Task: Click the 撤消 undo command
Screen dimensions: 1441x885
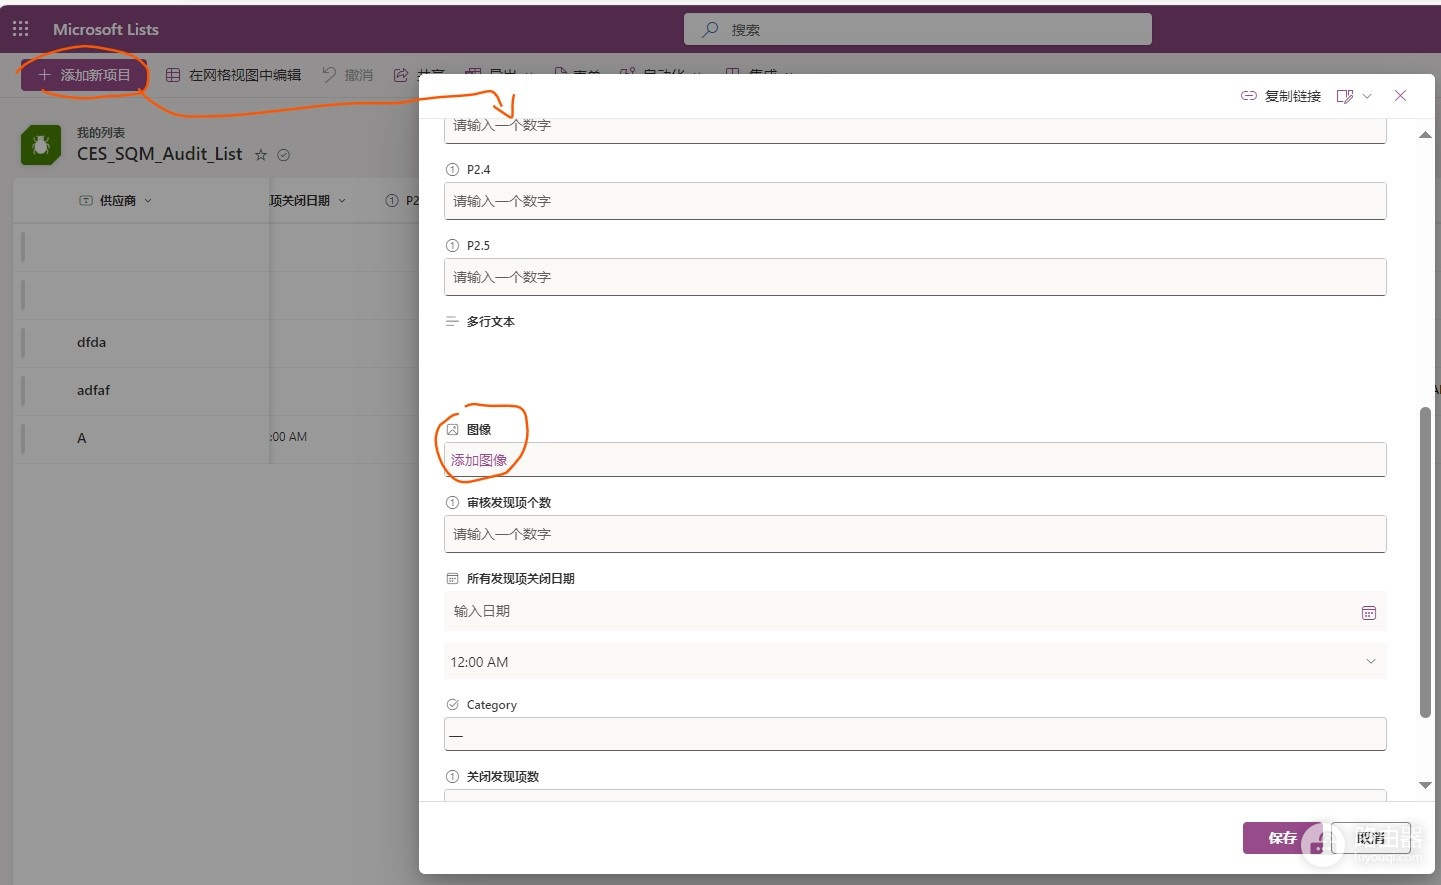Action: (347, 75)
